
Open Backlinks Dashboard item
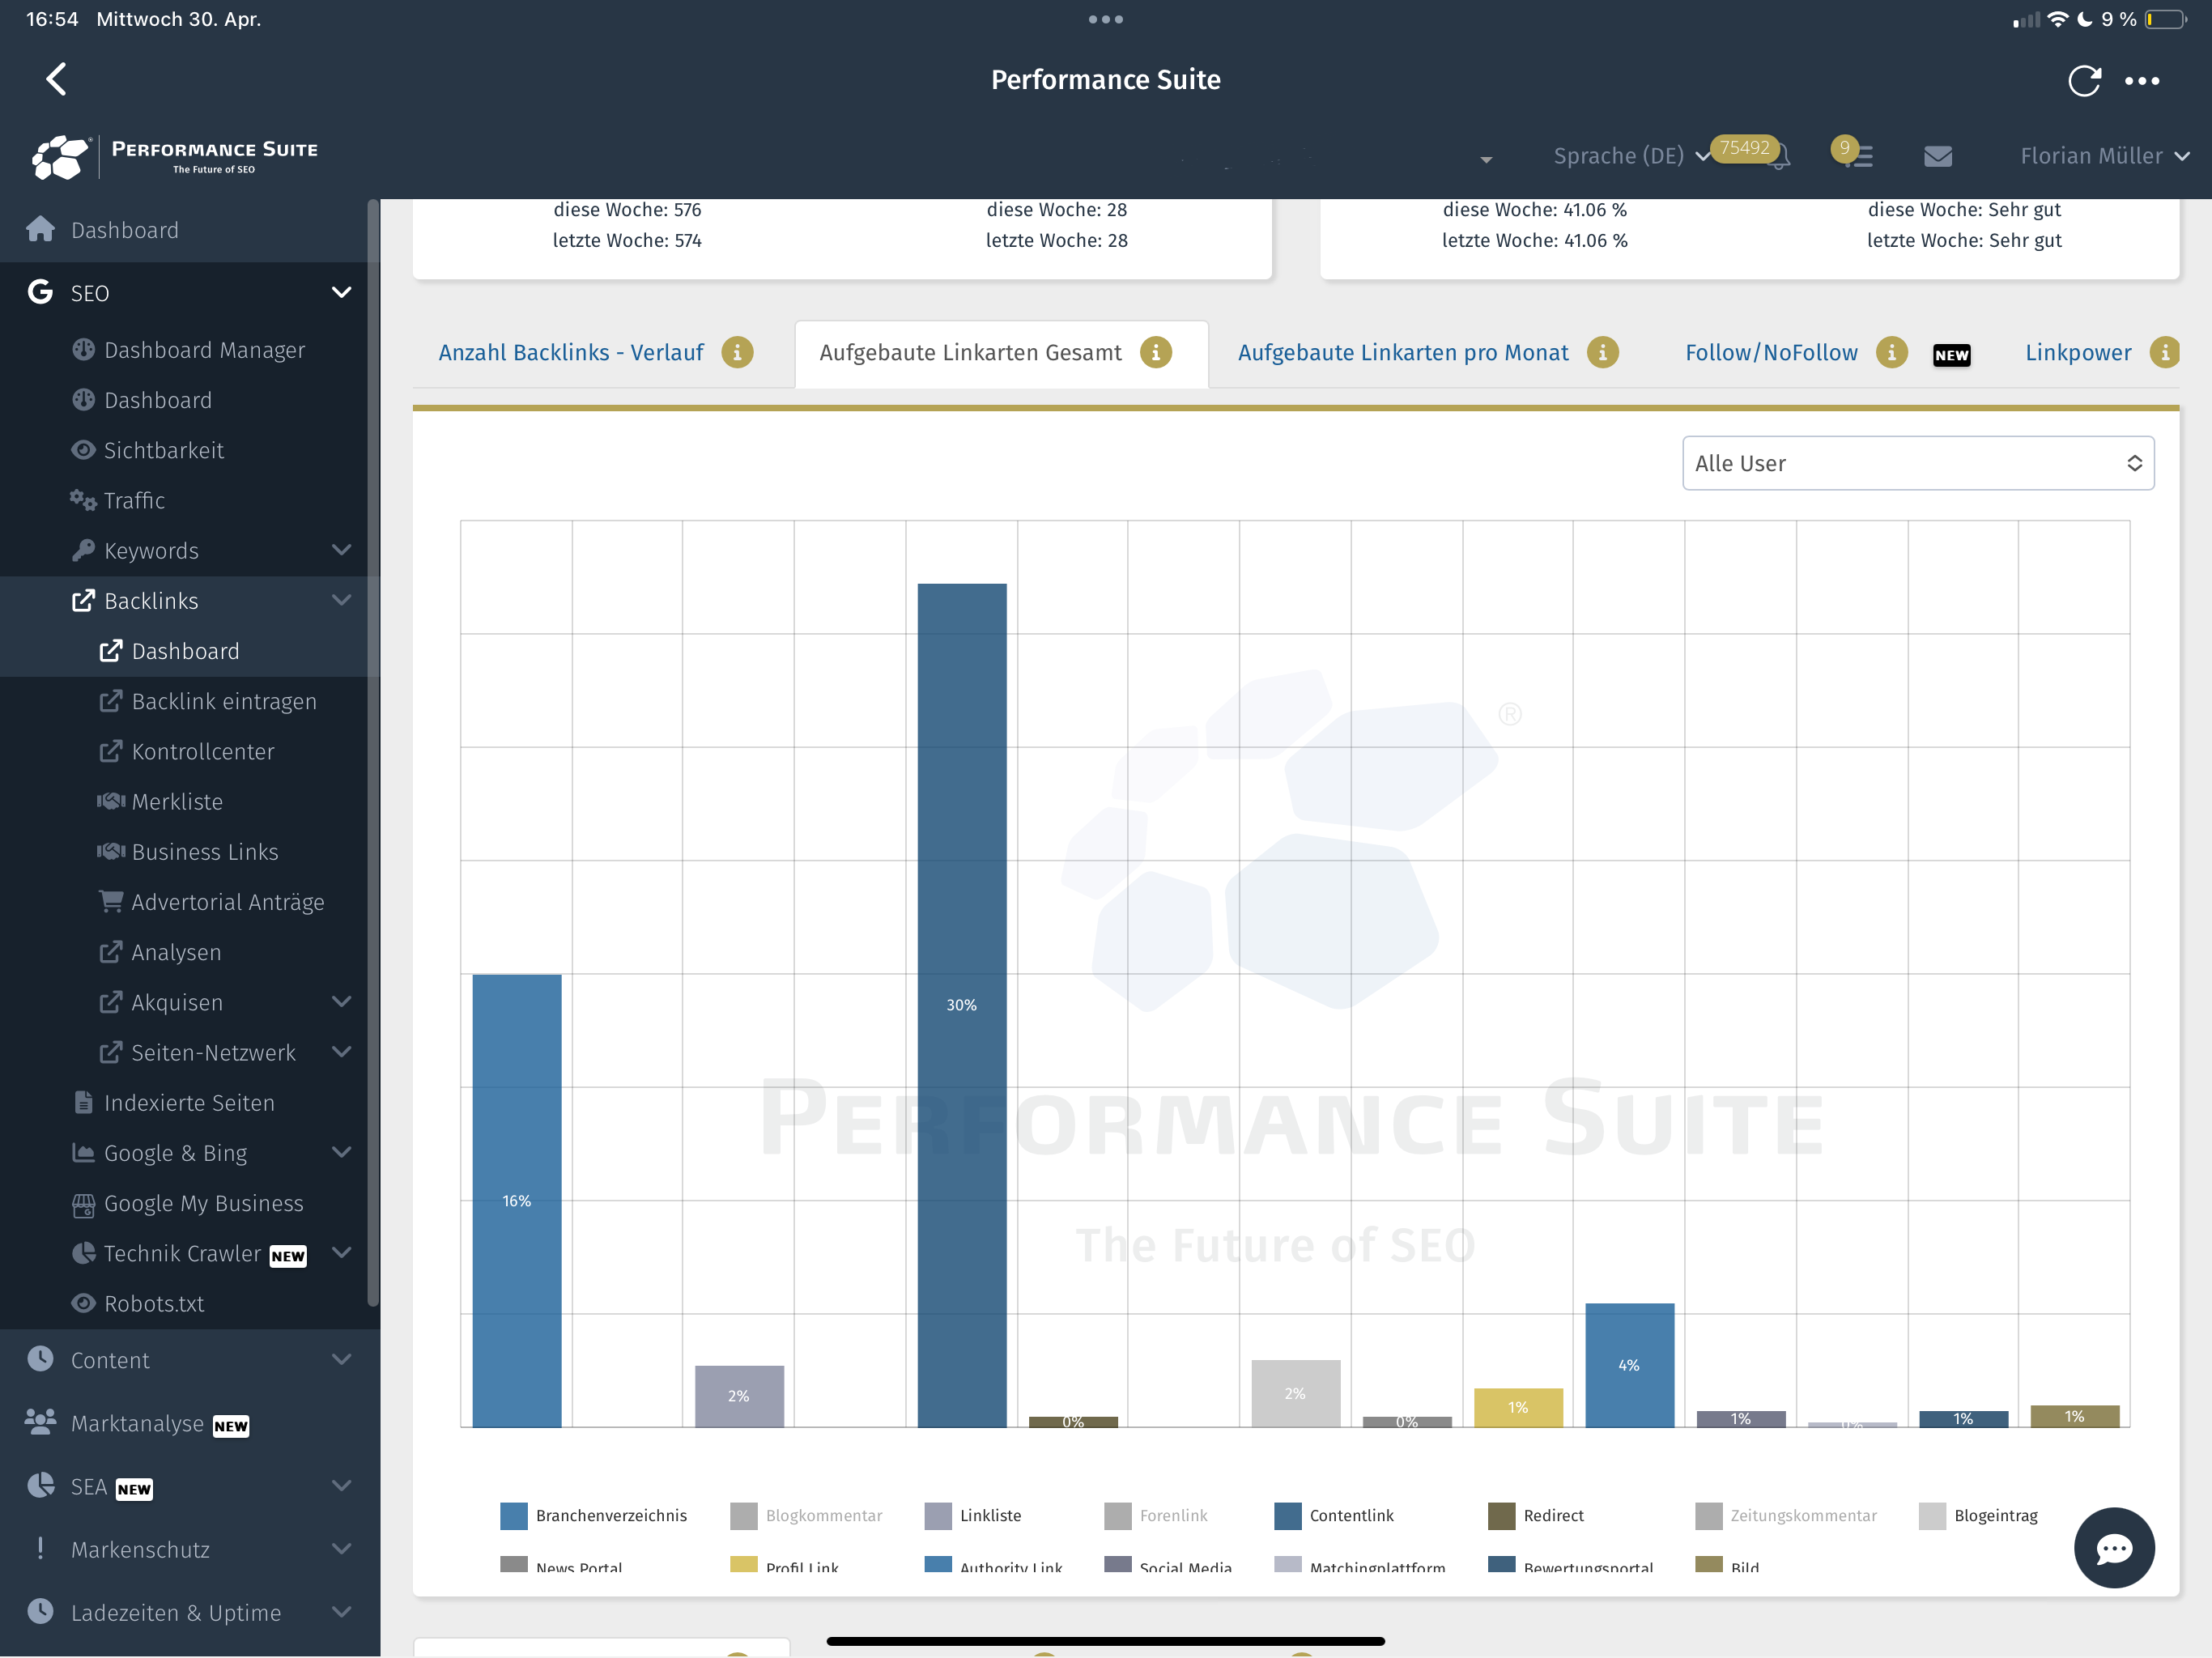tap(185, 651)
